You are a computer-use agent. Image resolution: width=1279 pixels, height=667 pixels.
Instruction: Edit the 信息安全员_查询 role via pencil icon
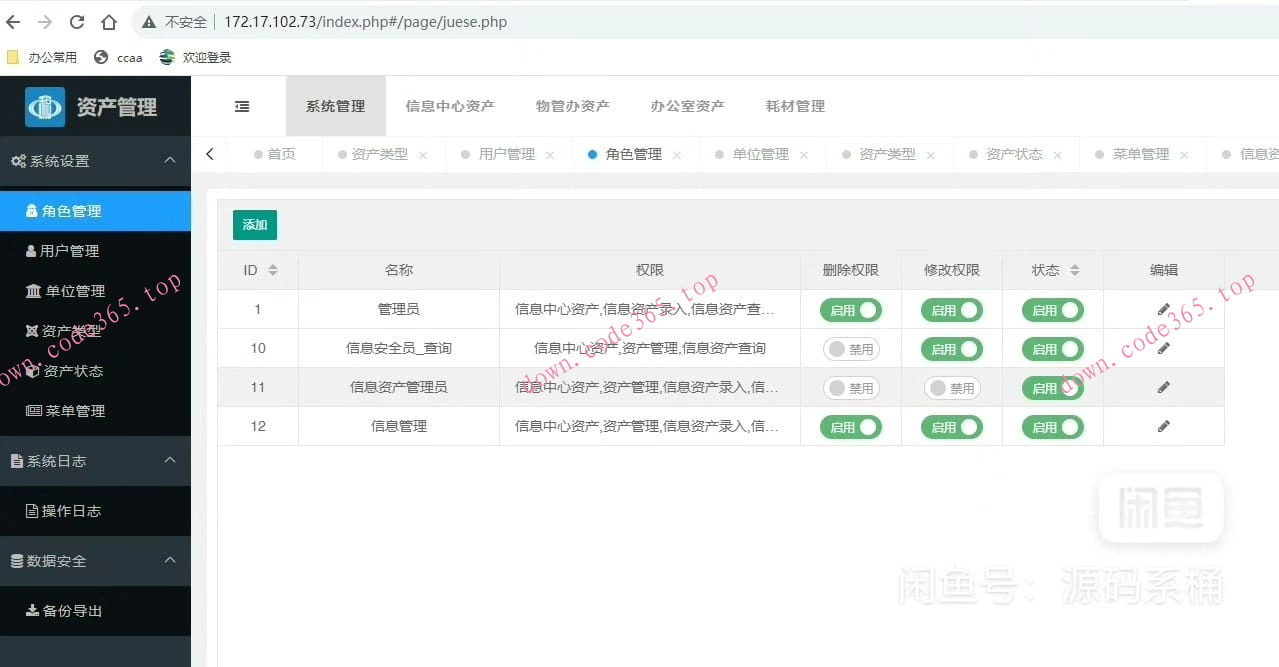(1162, 349)
